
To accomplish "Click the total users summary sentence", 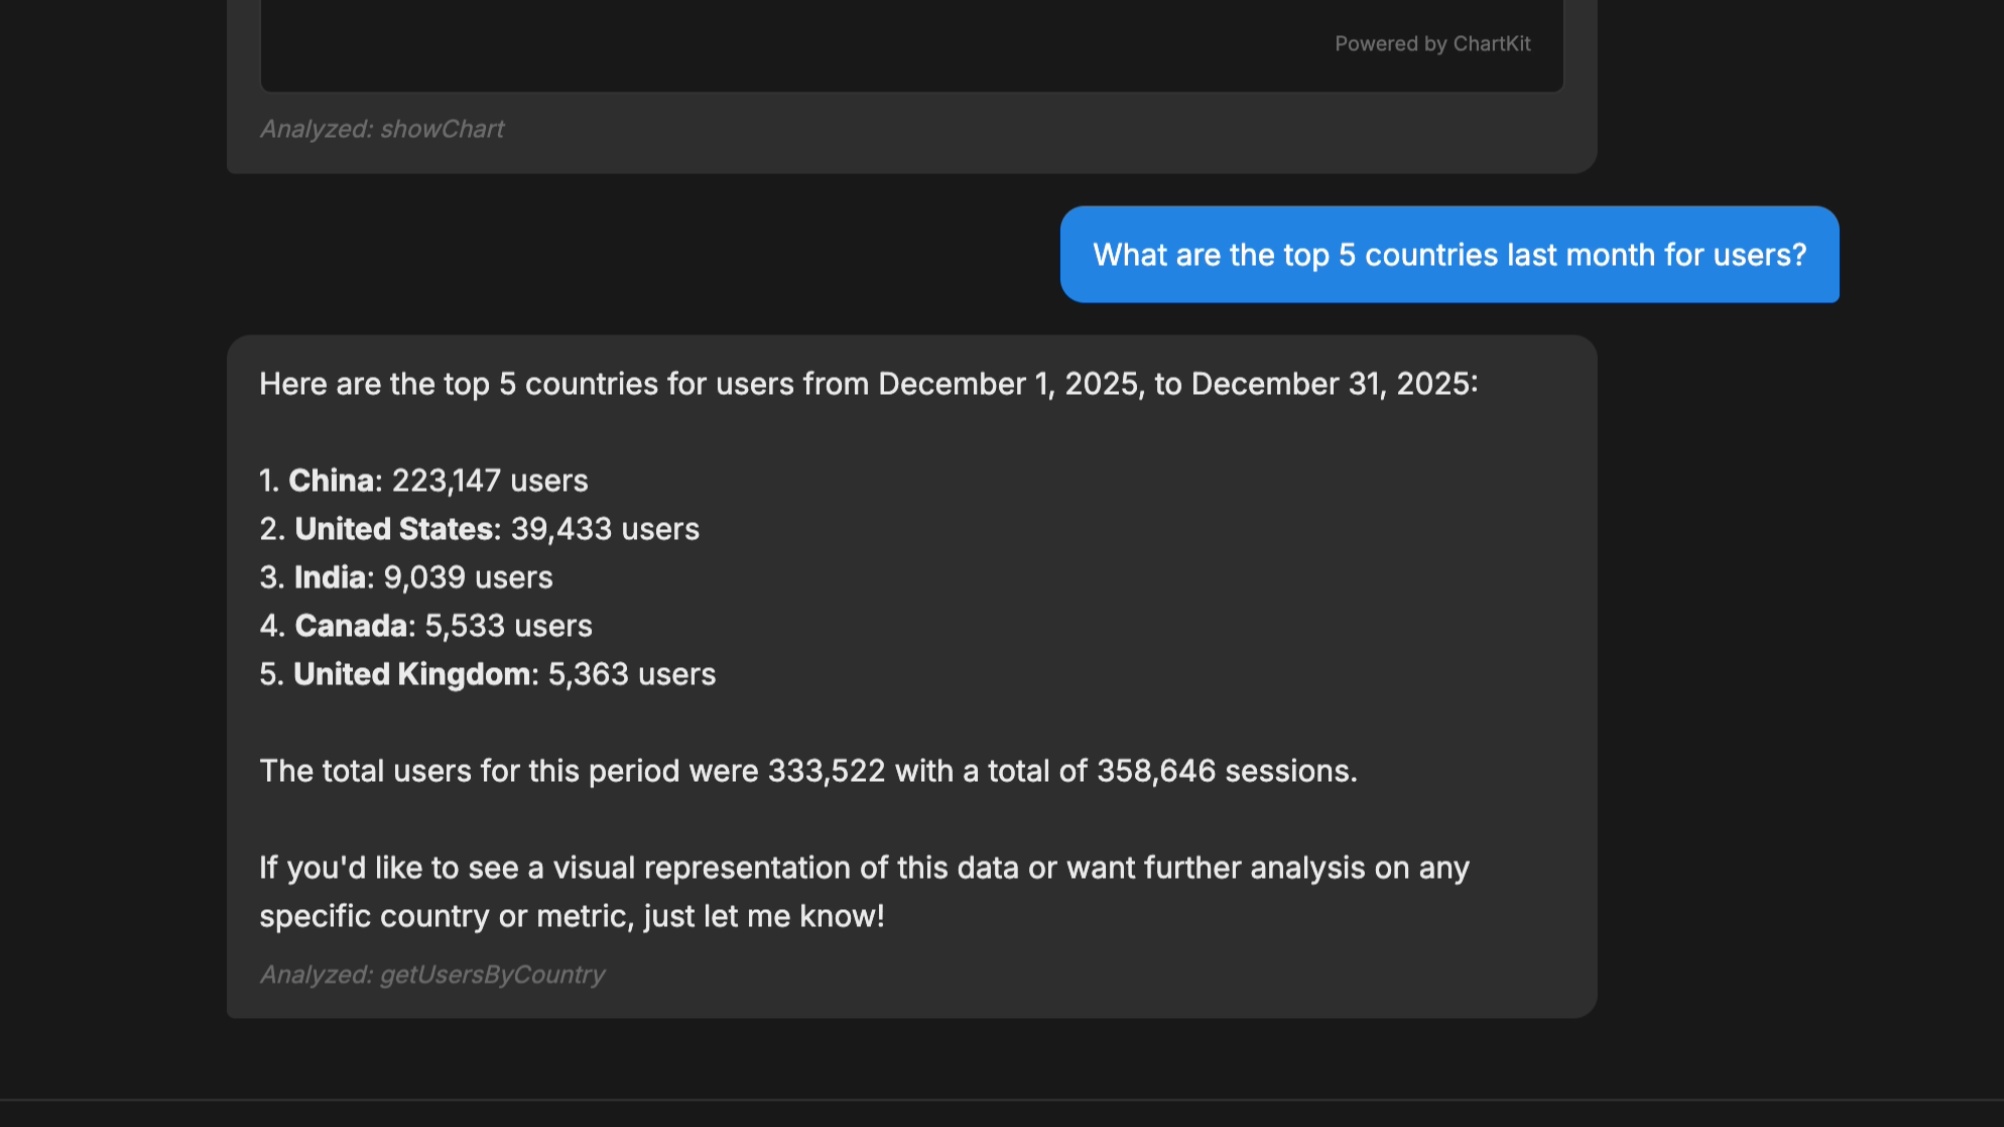I will coord(808,771).
